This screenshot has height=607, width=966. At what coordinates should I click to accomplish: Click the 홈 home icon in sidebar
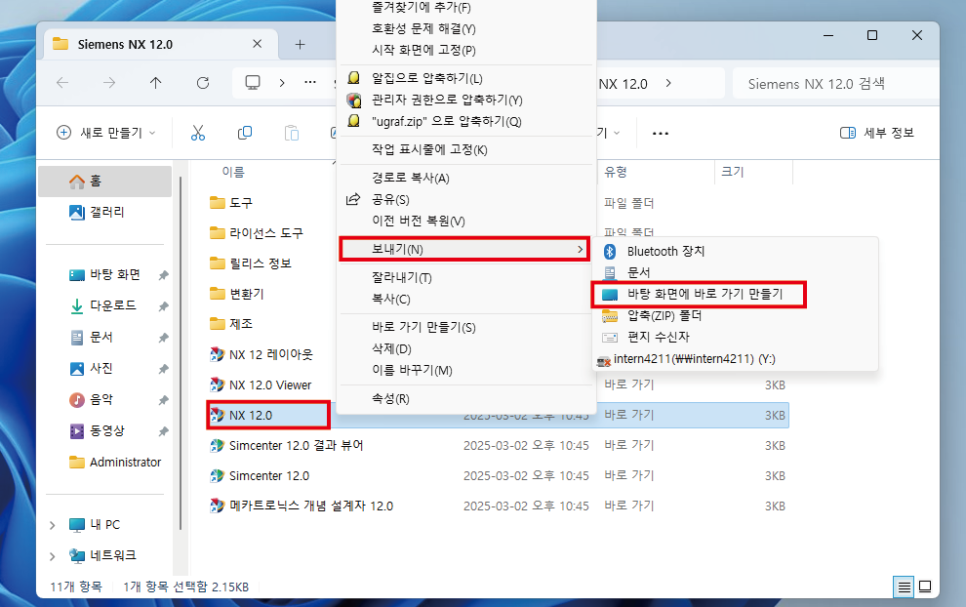77,181
